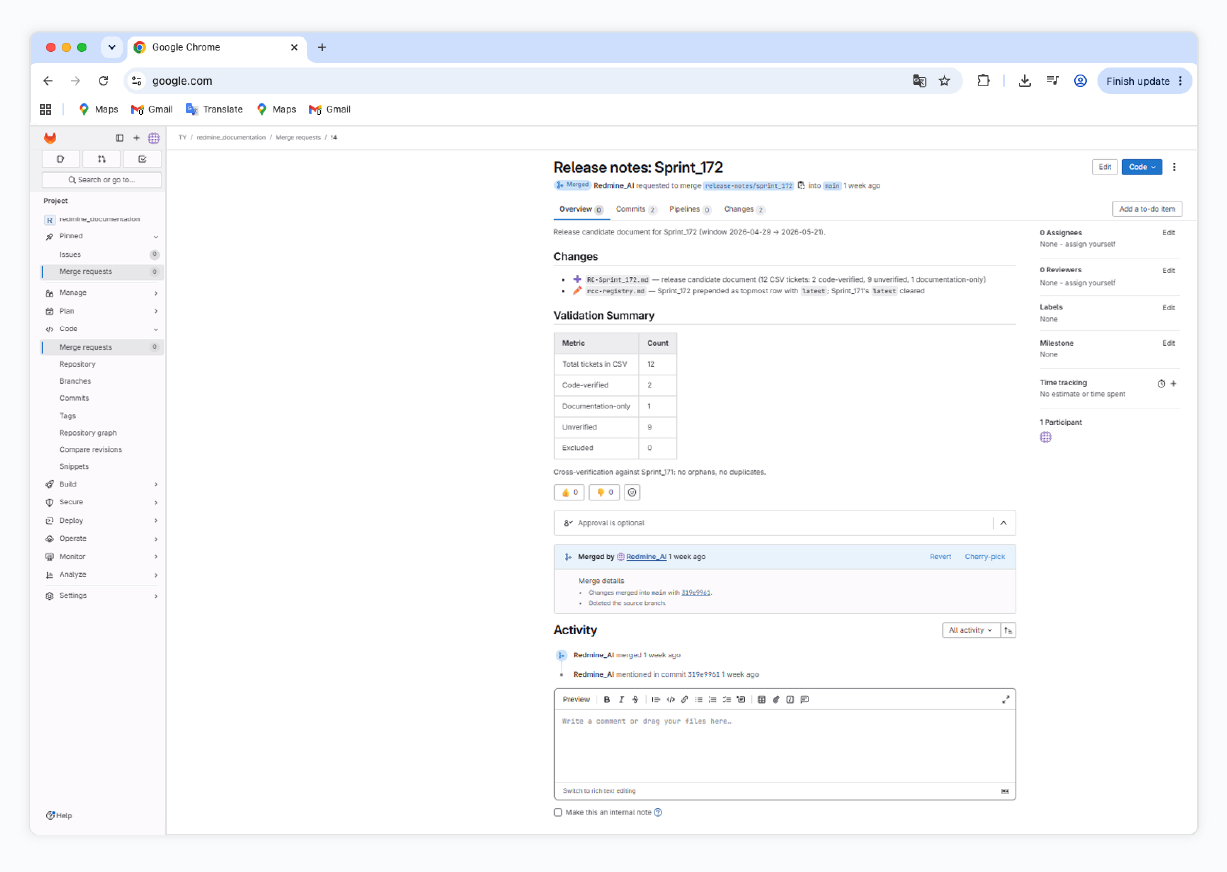The width and height of the screenshot is (1227, 872).
Task: Open the GitLab home logo
Action: point(50,138)
